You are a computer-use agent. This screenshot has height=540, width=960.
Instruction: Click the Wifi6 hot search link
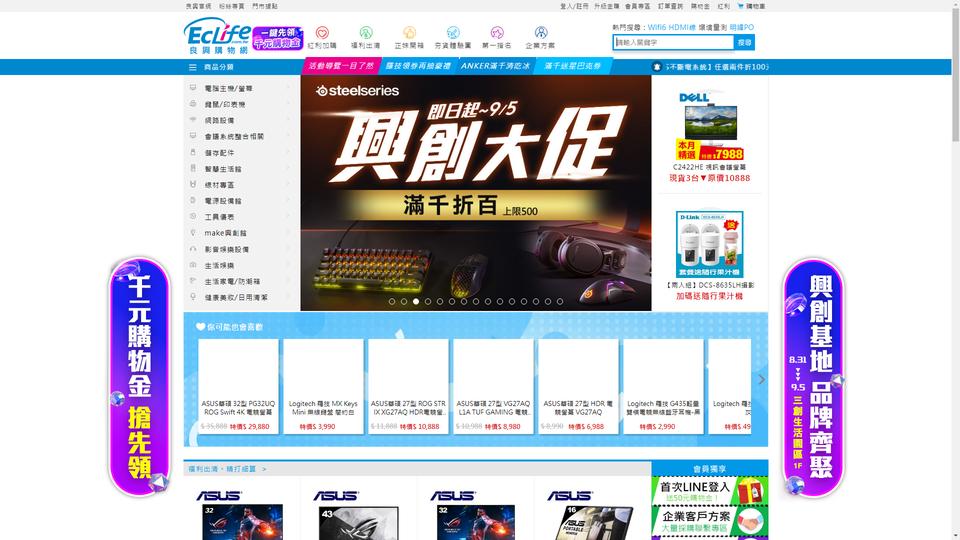point(657,28)
